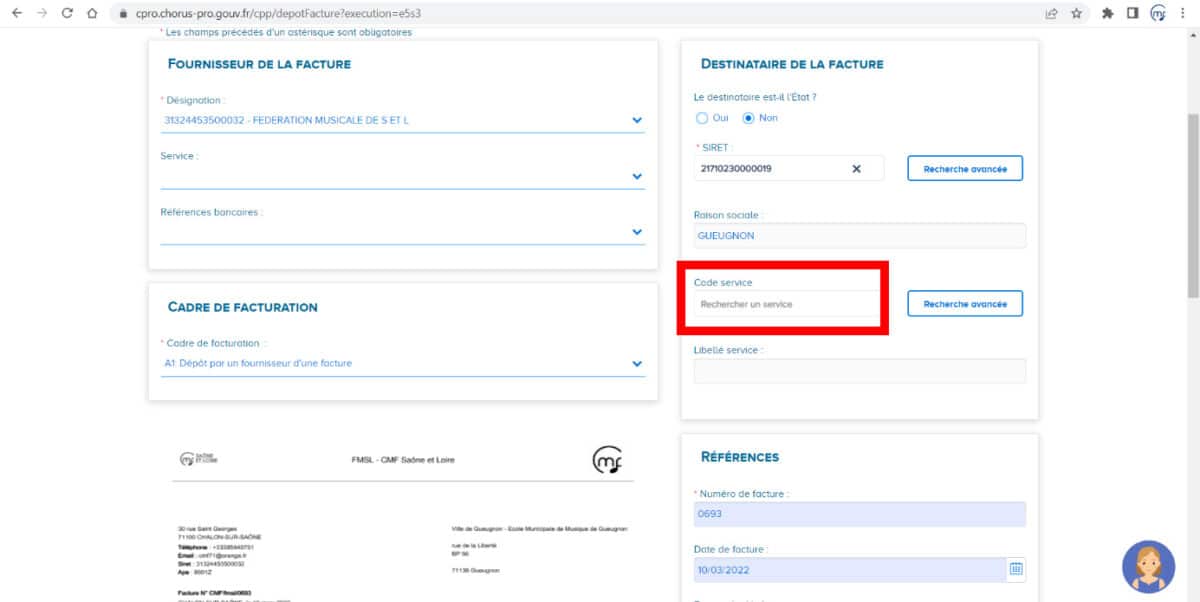This screenshot has width=1200, height=602.
Task: Clear the SIRET field with the X
Action: tap(858, 168)
